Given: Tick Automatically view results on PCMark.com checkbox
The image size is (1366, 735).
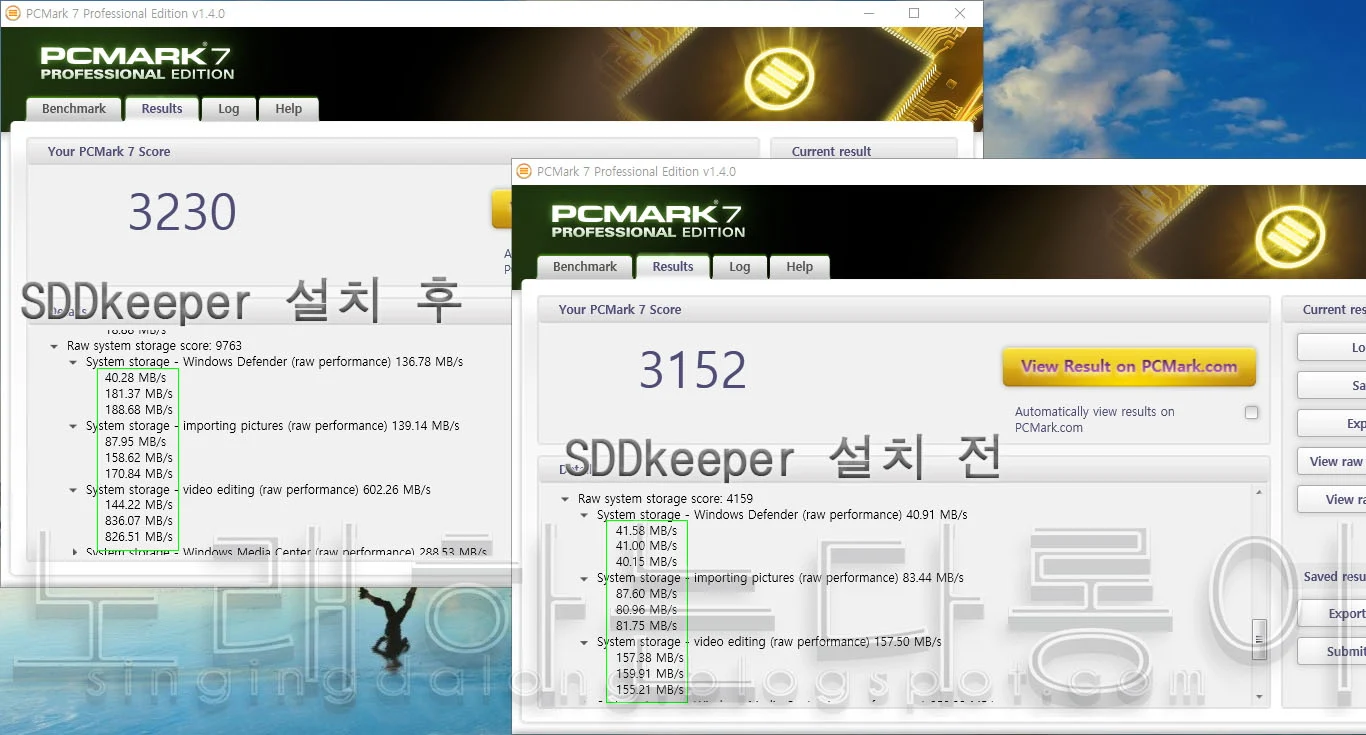Looking at the screenshot, I should click(x=1251, y=412).
